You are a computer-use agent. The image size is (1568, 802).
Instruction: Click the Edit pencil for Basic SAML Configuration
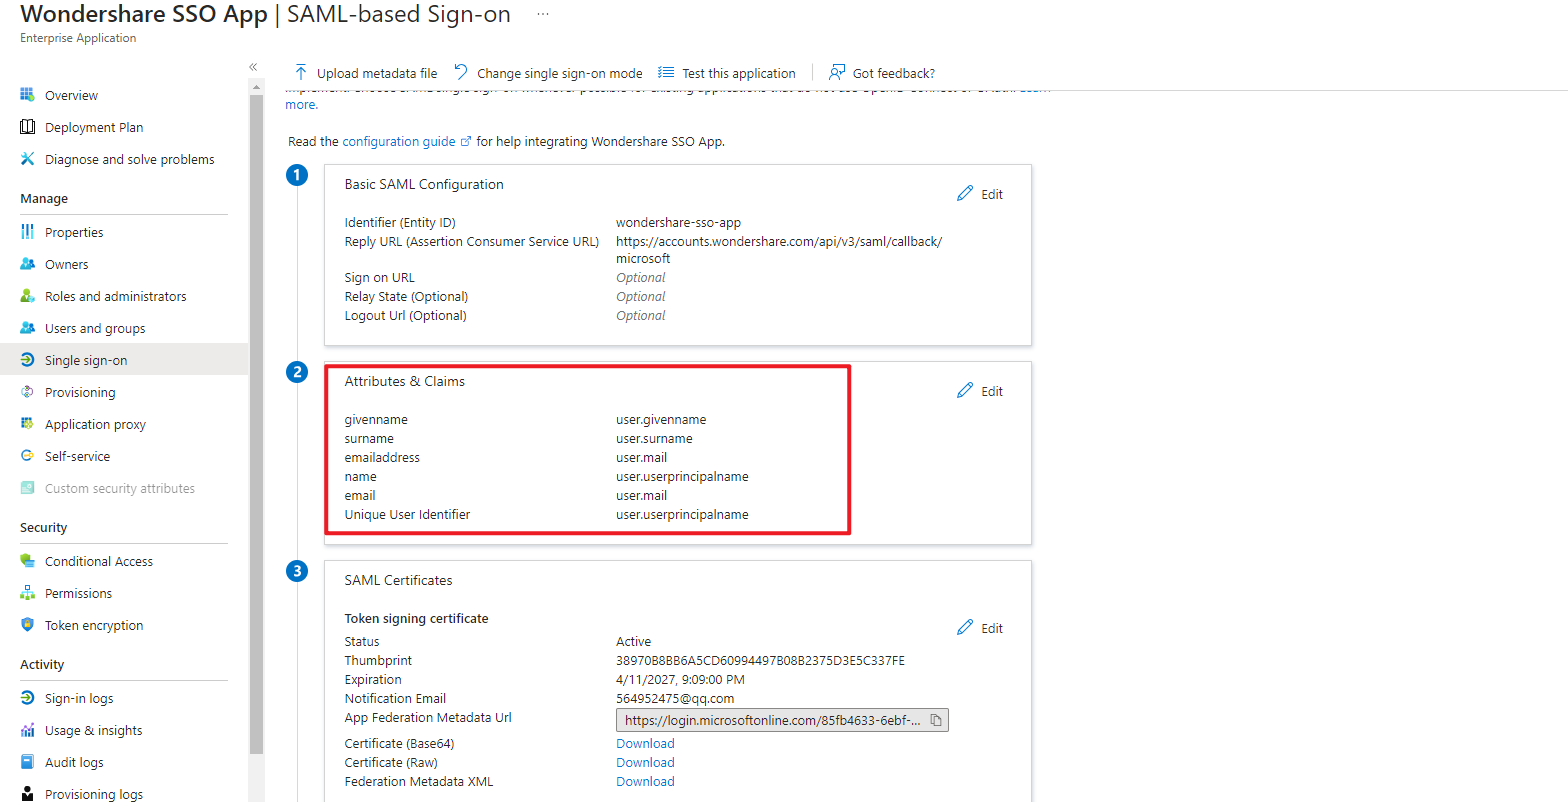point(980,193)
